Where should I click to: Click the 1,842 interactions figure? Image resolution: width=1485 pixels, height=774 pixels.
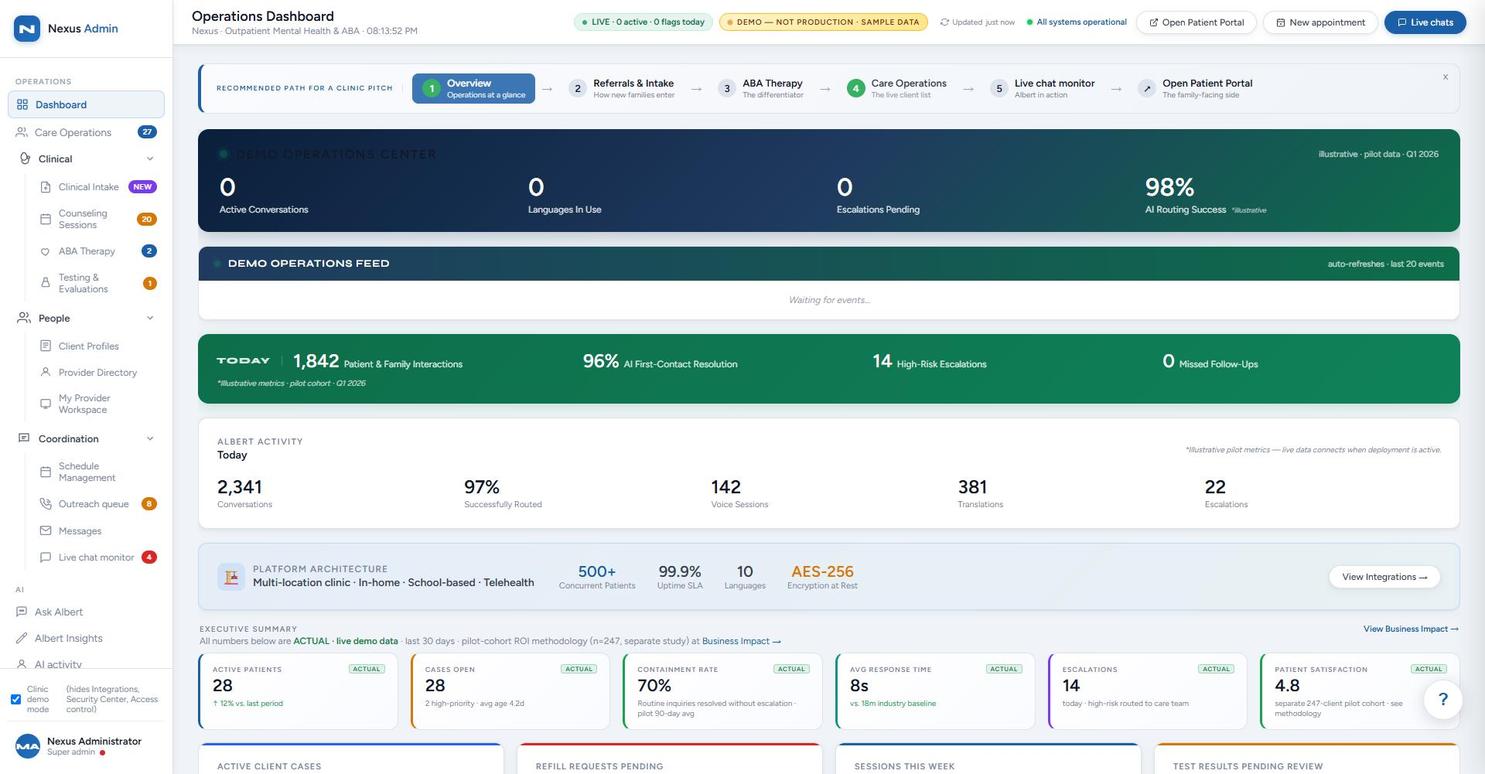(x=316, y=361)
